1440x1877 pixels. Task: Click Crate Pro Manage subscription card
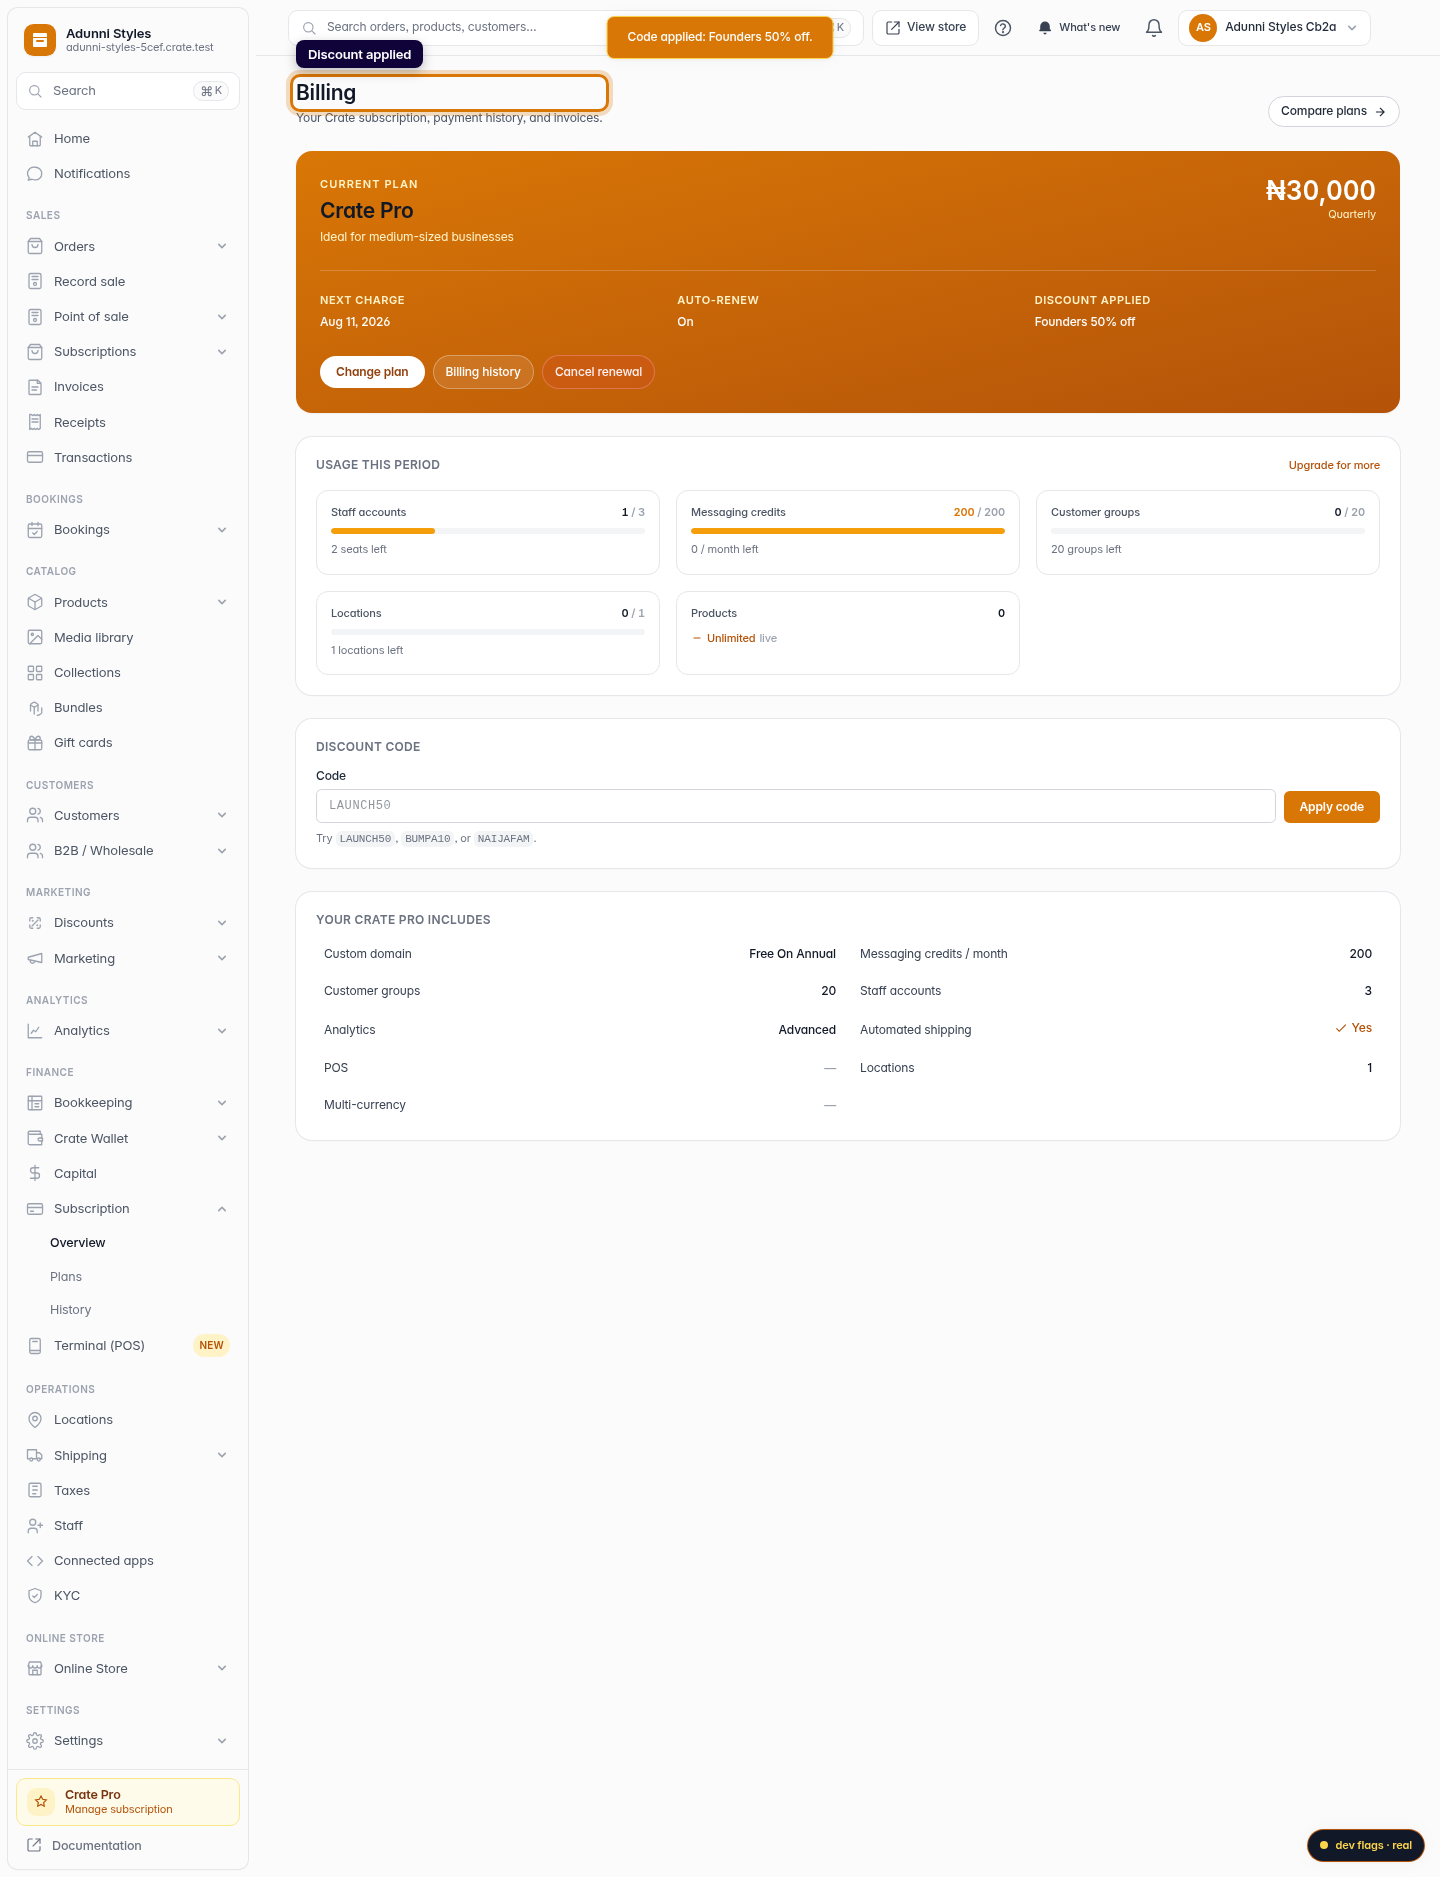coord(128,1802)
